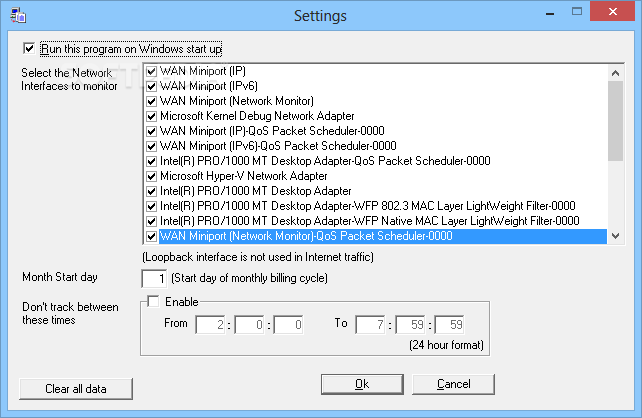642x418 pixels.
Task: Minimize the Settings window
Action: (550, 12)
